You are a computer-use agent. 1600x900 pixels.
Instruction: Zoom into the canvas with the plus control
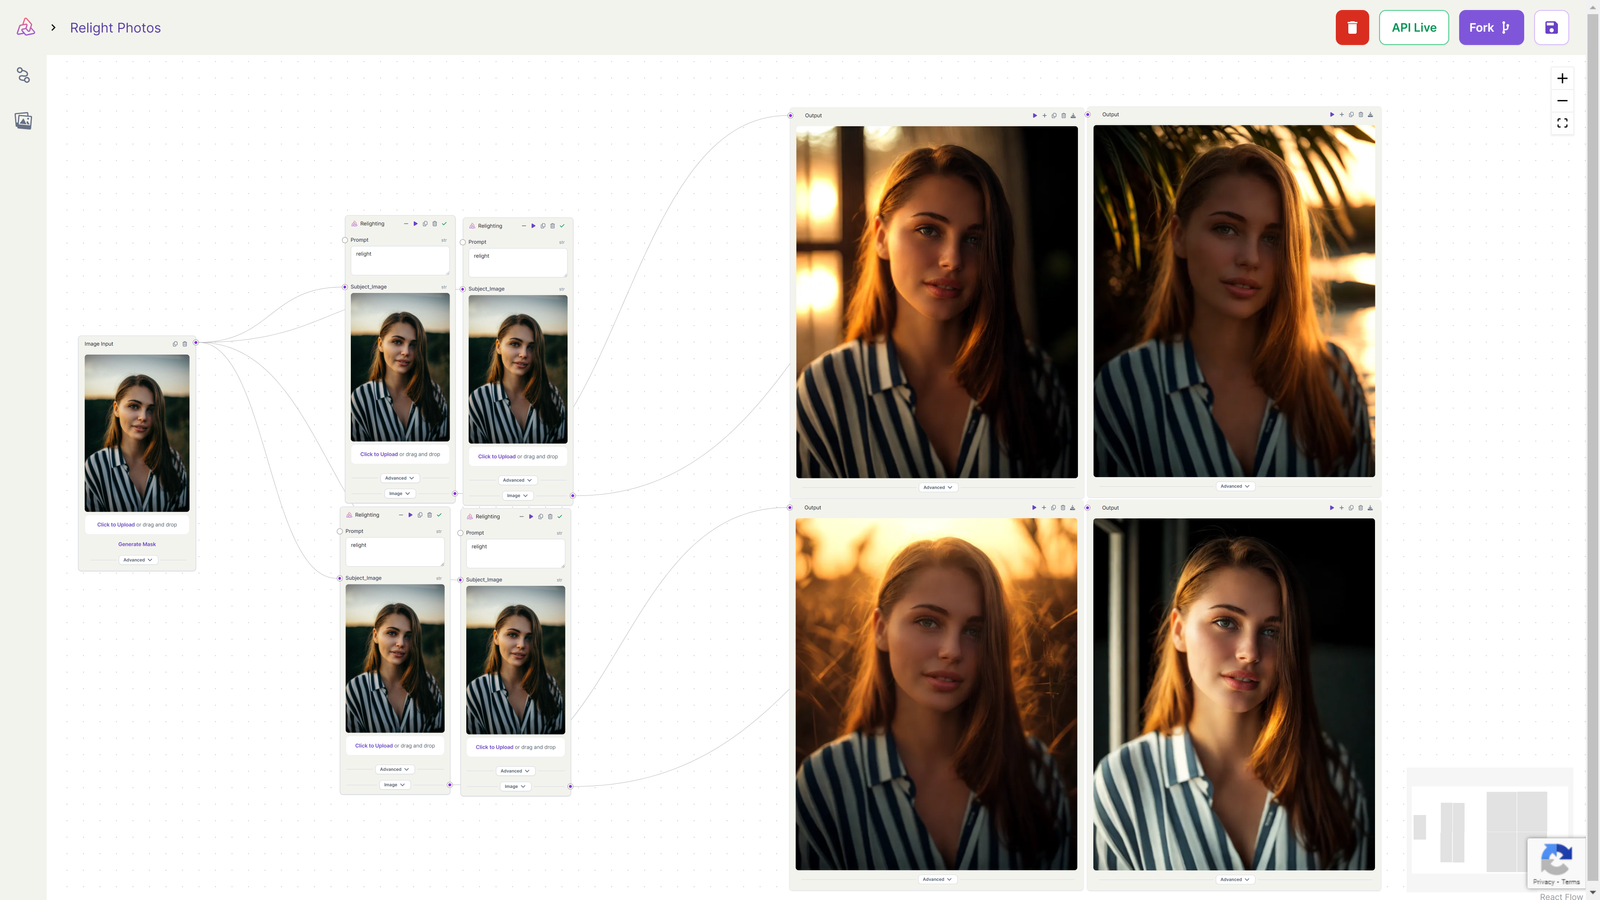[1562, 78]
